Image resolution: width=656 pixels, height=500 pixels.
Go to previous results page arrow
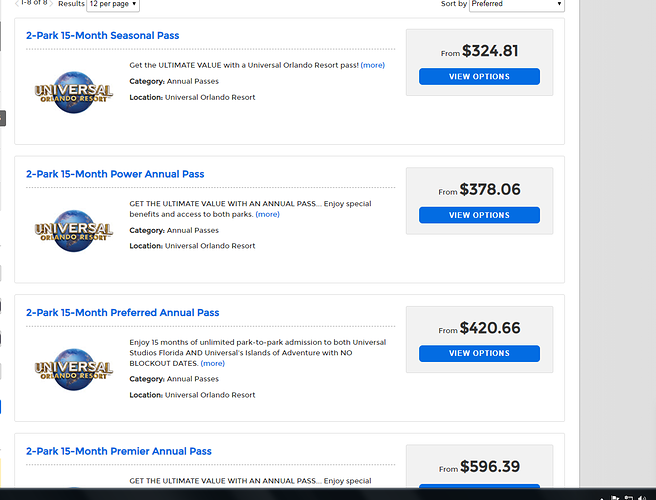coord(17,3)
